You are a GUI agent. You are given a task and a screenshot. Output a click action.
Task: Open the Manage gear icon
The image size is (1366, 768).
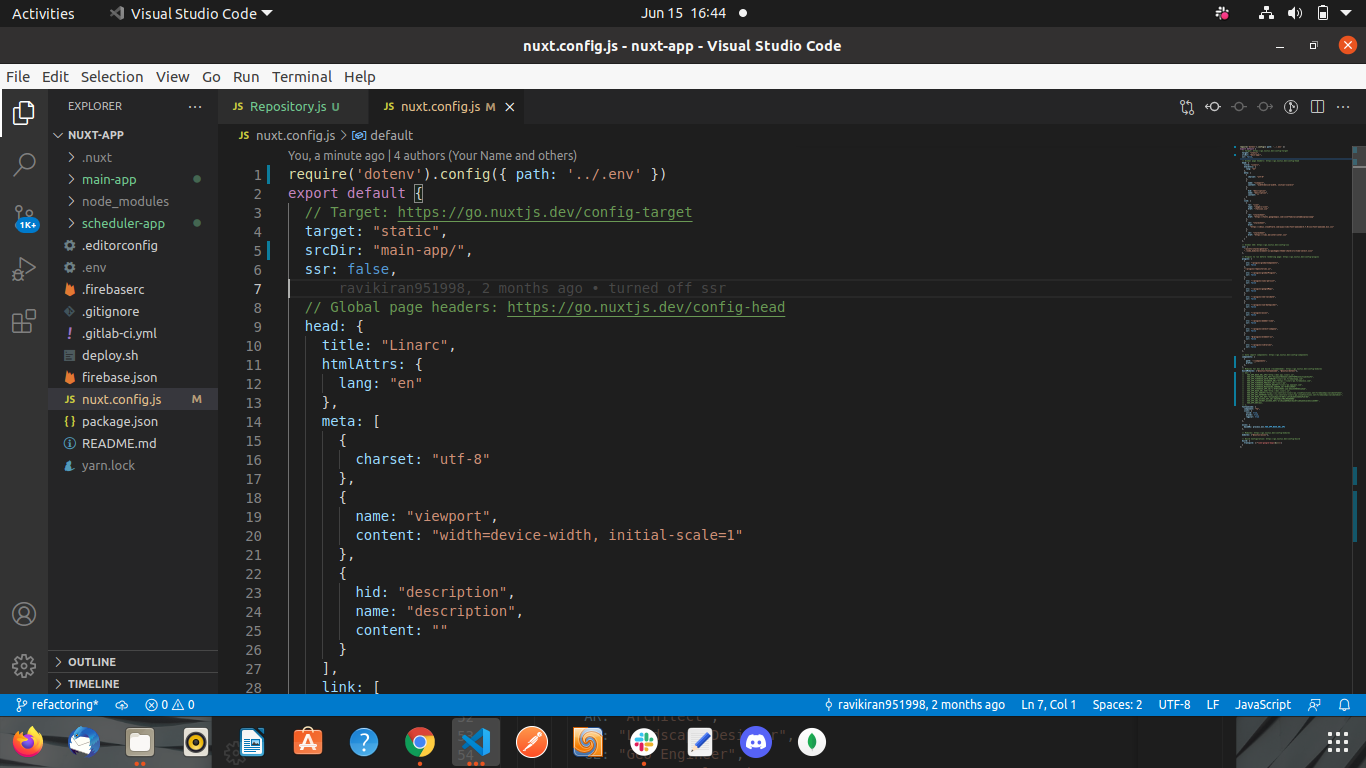click(x=24, y=665)
